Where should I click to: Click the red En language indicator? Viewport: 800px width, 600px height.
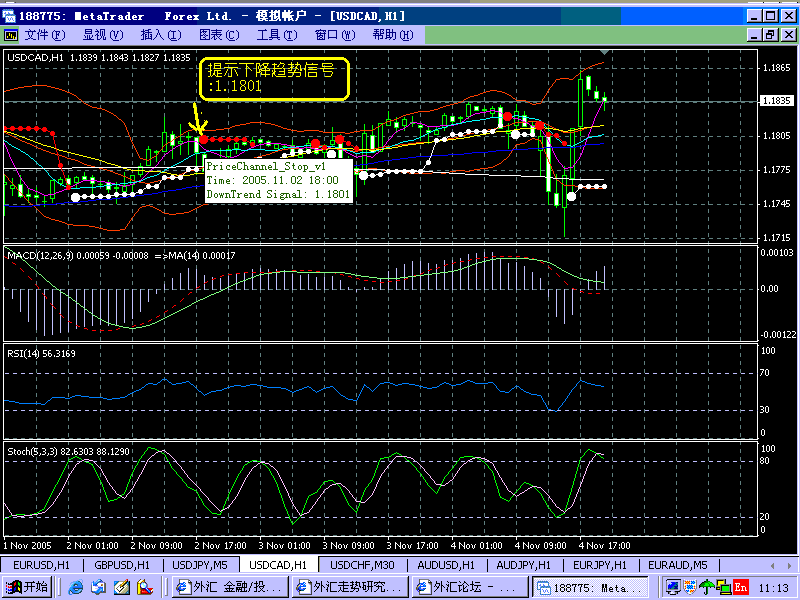coord(740,587)
